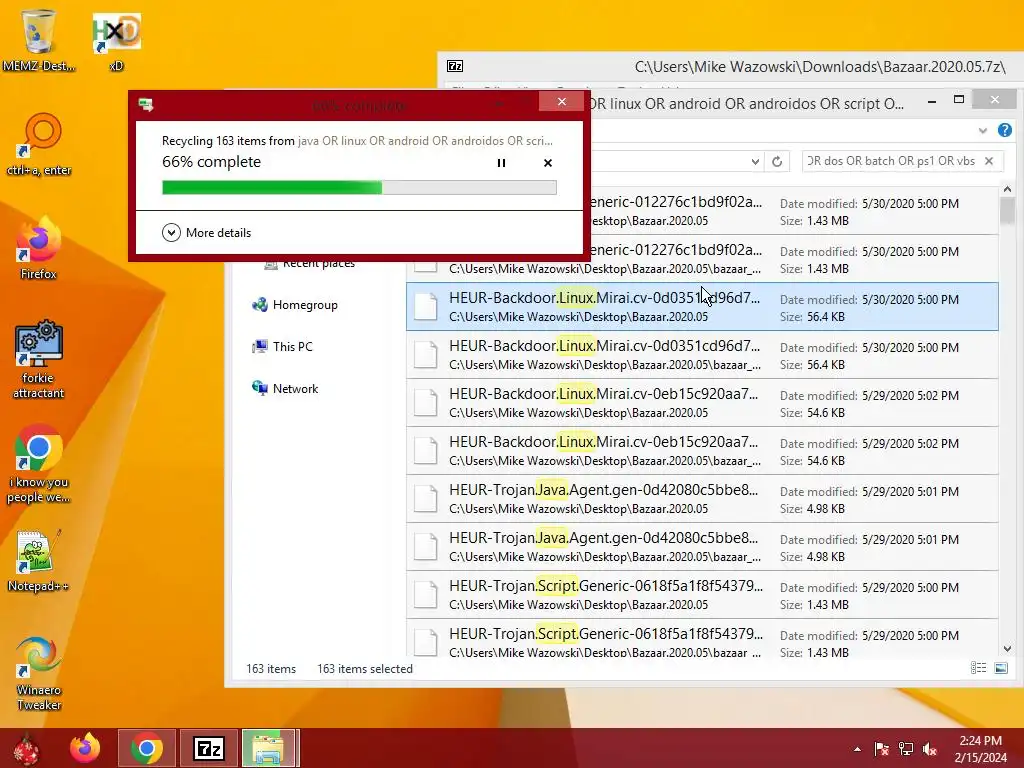
Task: Select Homegroup in the navigation pane
Action: (295, 305)
